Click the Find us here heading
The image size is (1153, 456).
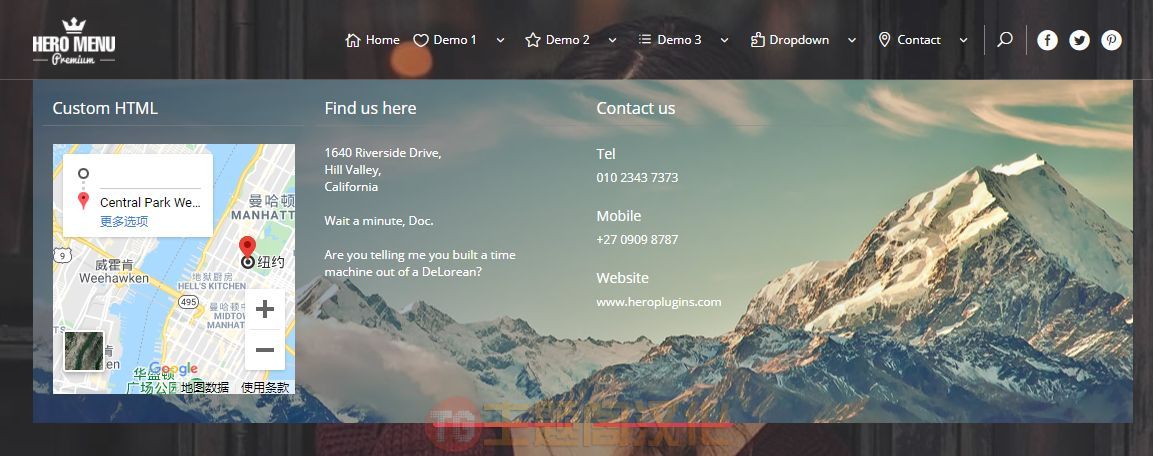click(371, 108)
